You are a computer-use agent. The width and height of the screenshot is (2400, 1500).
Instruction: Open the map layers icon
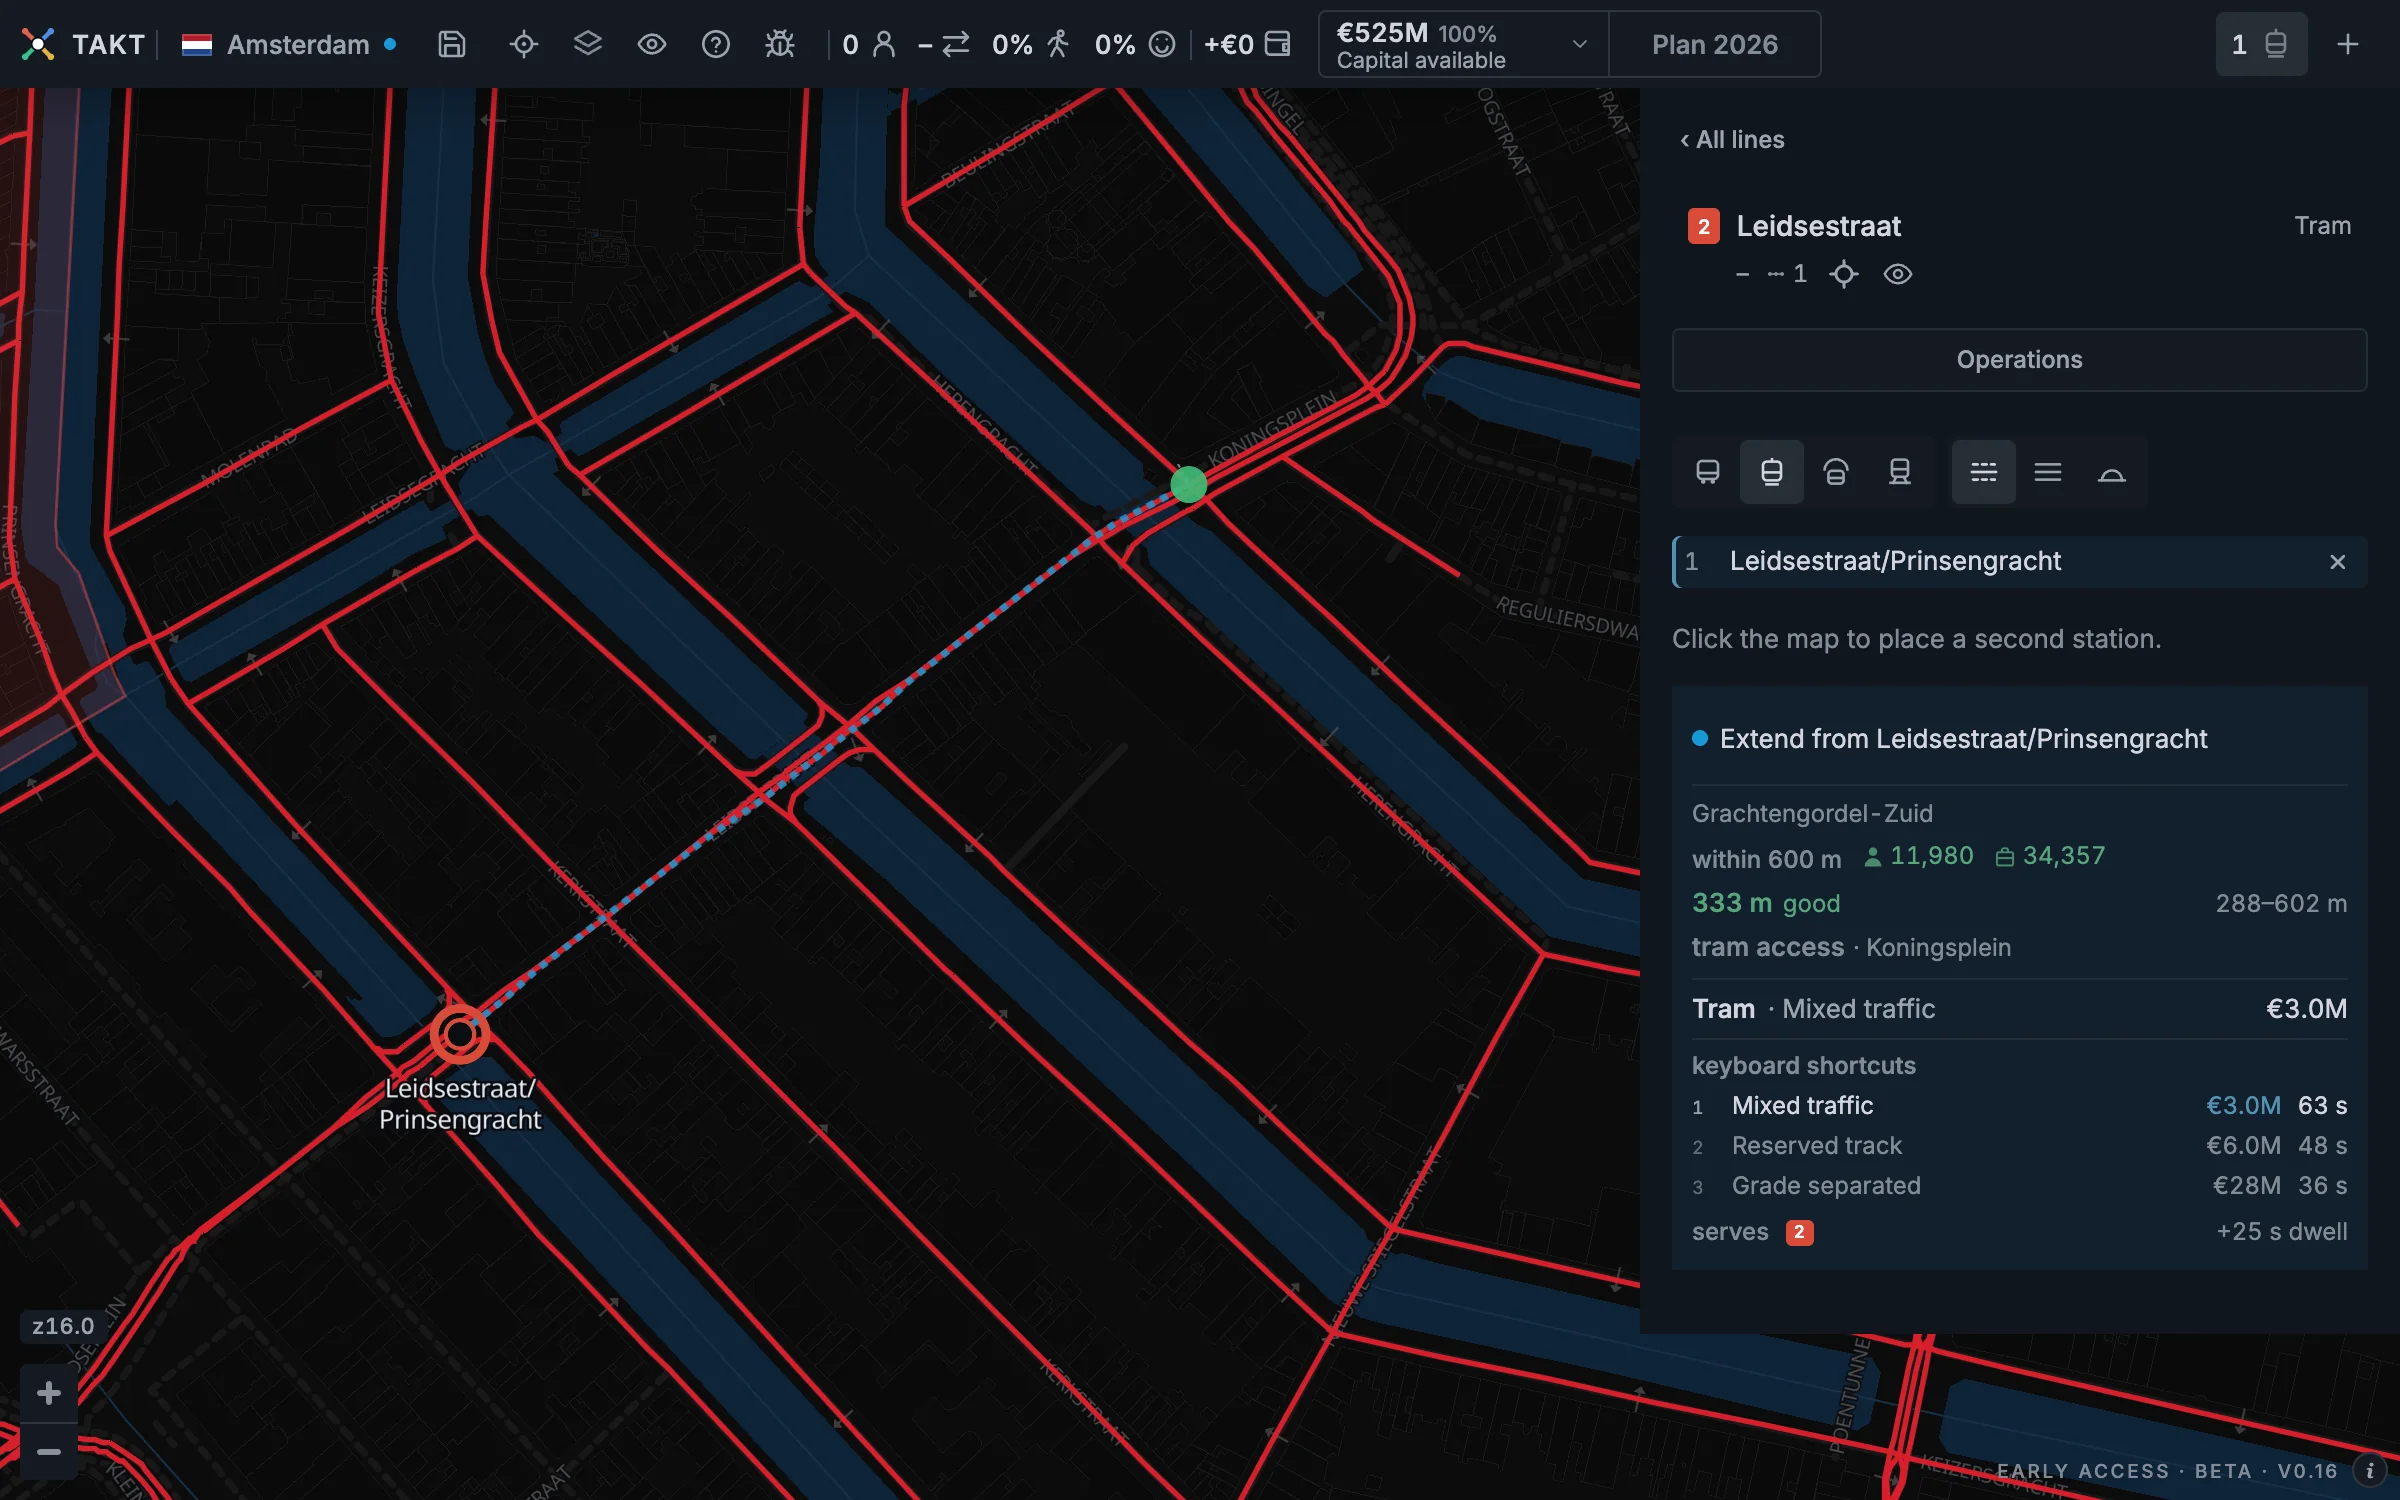[588, 44]
